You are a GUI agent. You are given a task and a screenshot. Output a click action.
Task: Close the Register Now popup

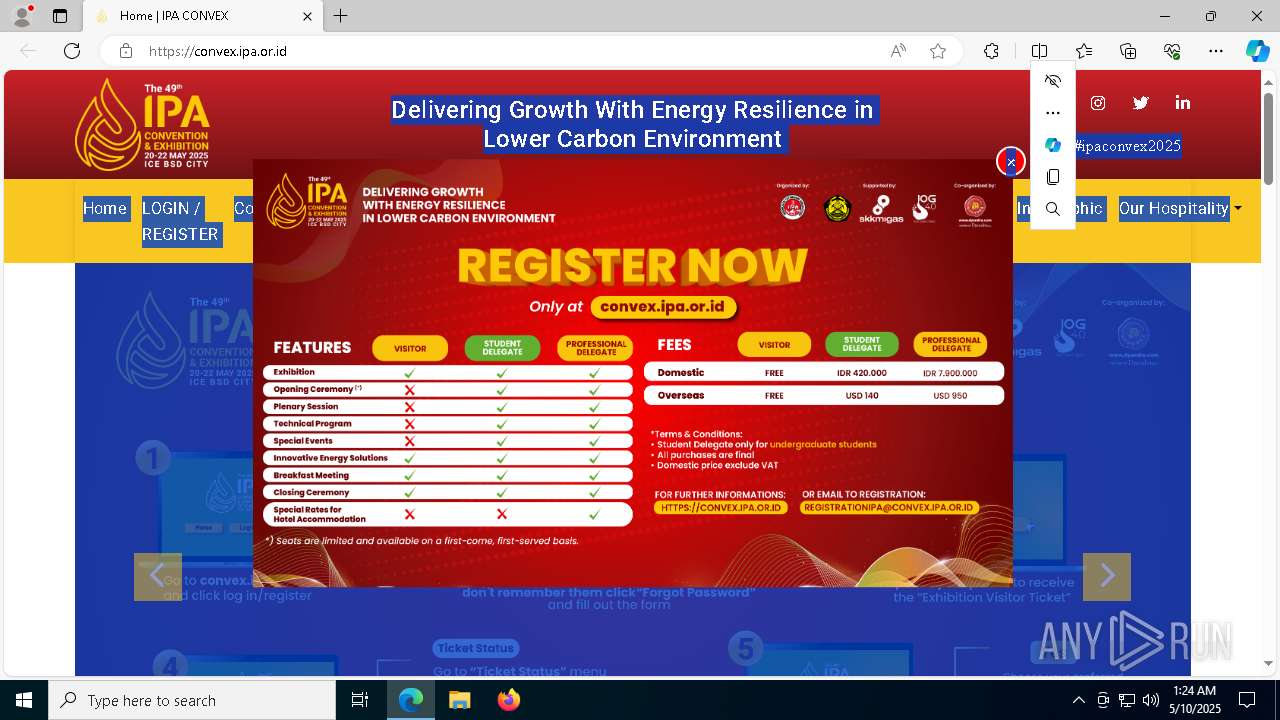(x=1010, y=161)
